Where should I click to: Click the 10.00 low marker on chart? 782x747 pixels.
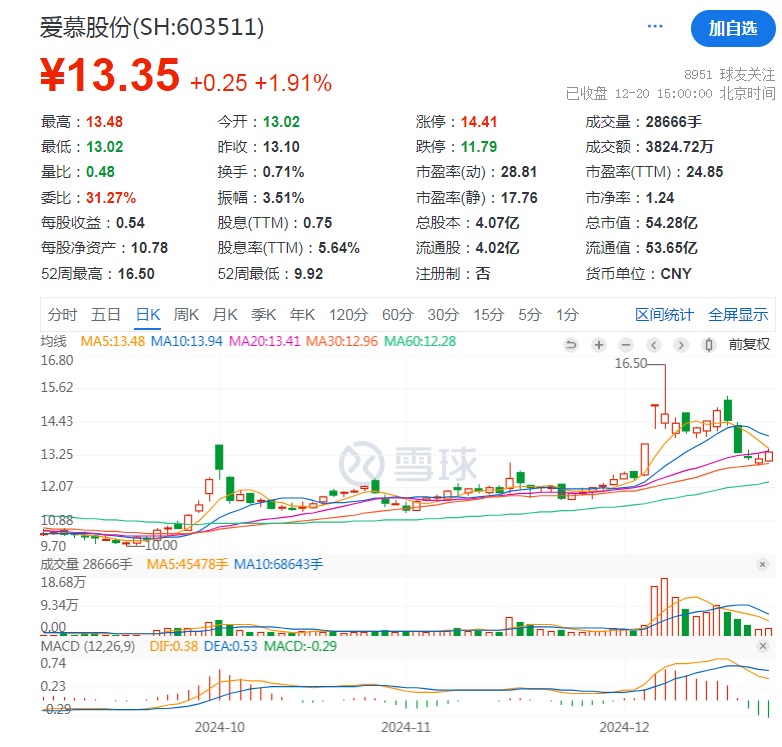point(161,546)
